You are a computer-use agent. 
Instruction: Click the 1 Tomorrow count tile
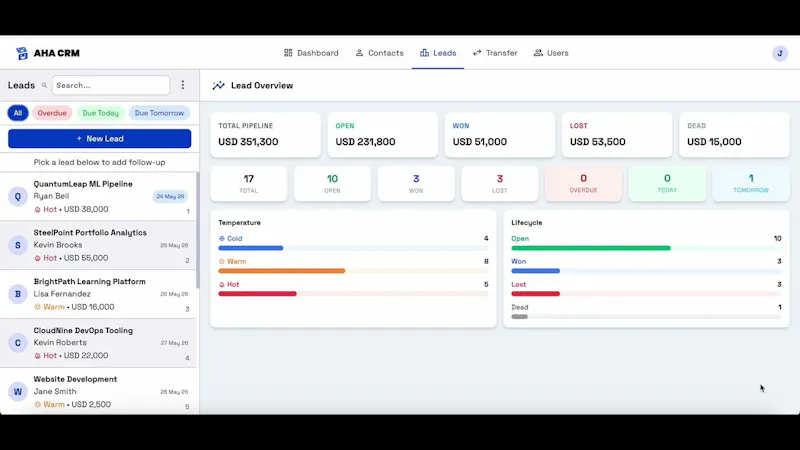(751, 184)
